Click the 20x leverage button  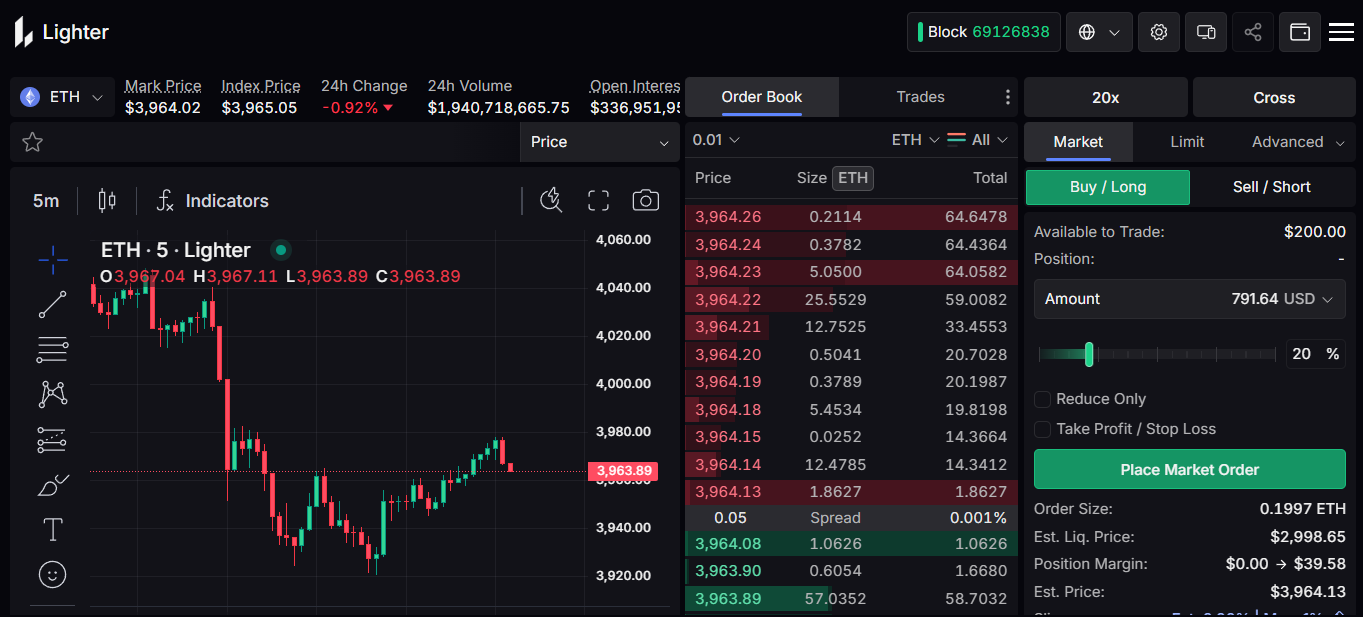(x=1106, y=98)
